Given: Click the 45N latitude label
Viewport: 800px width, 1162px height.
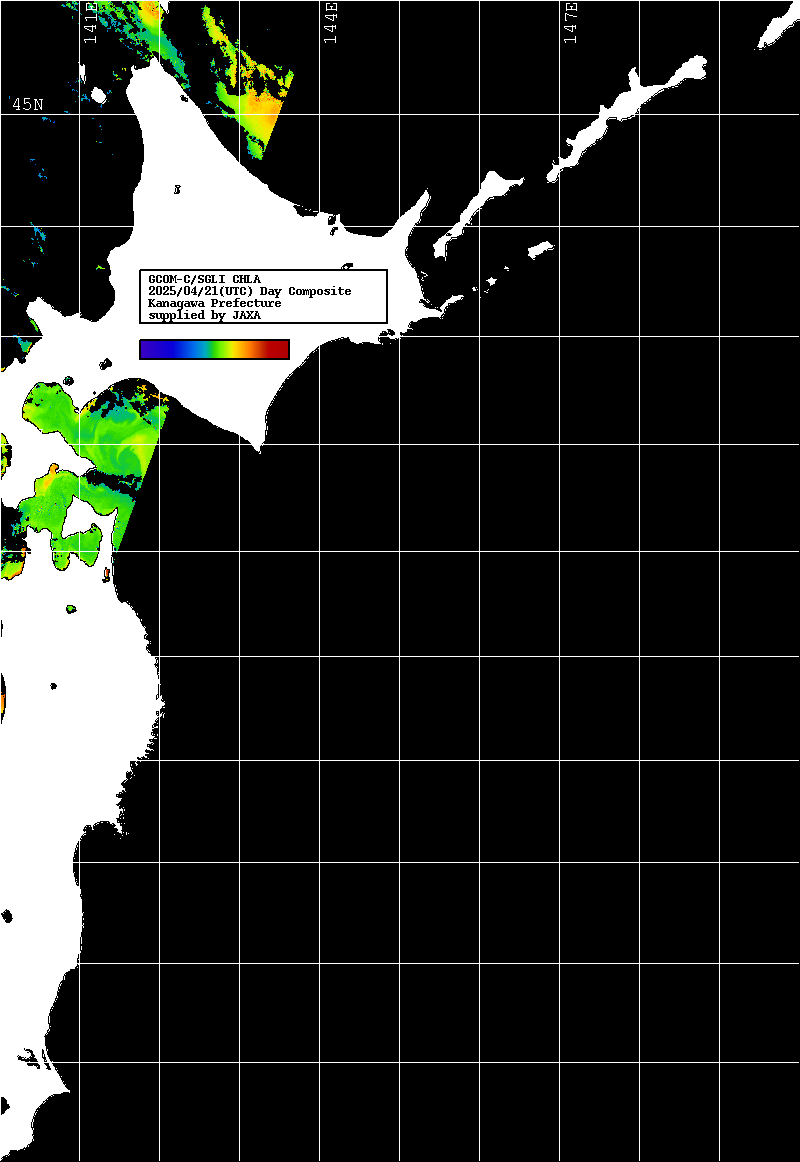Looking at the screenshot, I should point(27,104).
